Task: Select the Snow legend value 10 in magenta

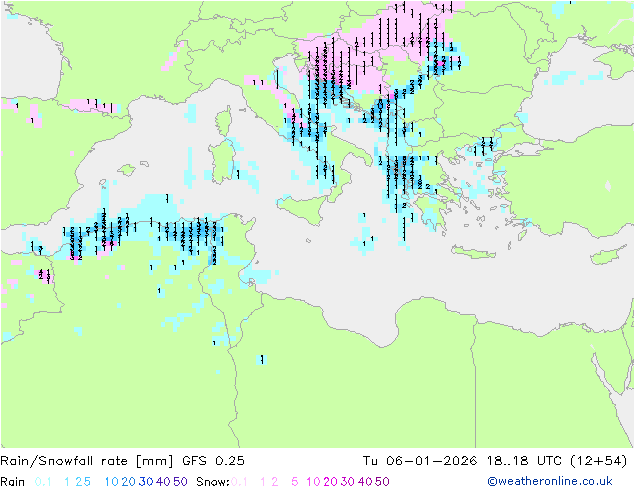Action: click(x=313, y=482)
